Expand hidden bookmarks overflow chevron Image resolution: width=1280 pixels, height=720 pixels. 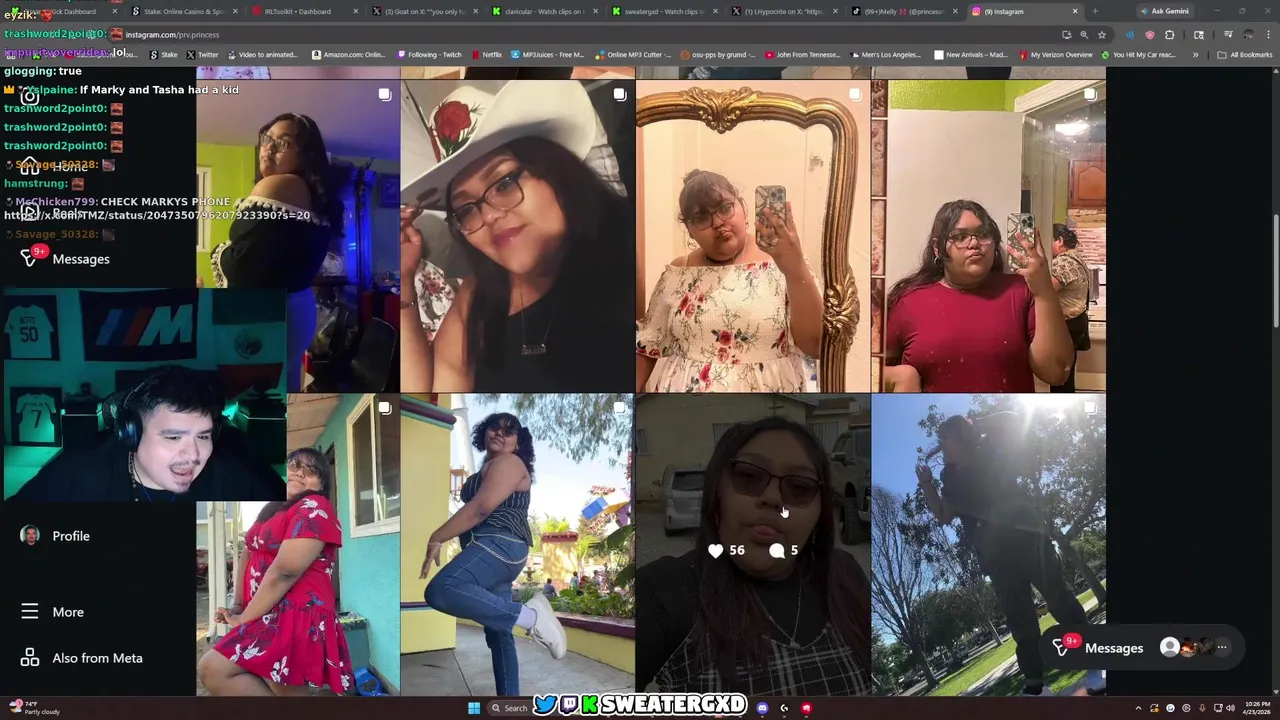point(1196,55)
